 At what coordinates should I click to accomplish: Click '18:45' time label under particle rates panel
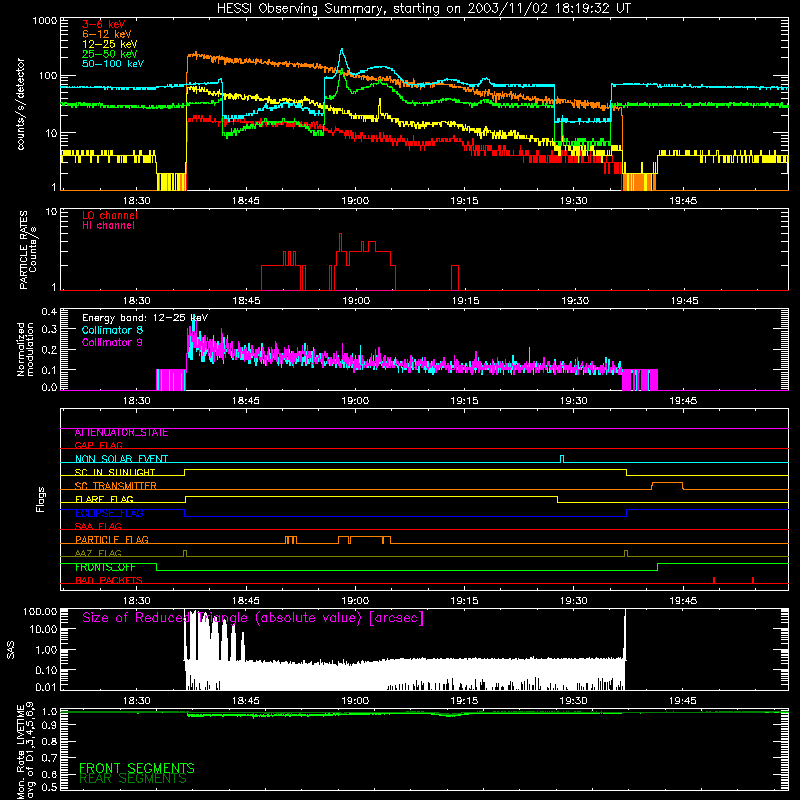click(x=246, y=301)
